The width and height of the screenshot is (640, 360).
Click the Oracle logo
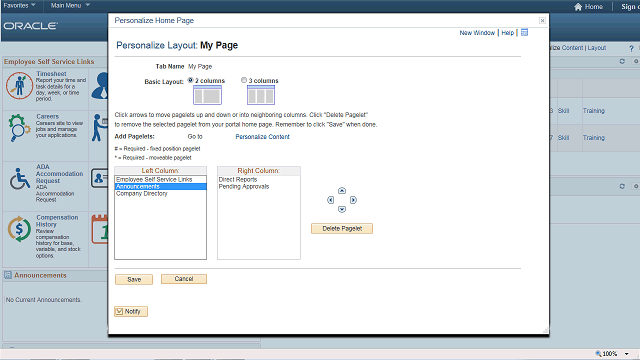click(31, 26)
